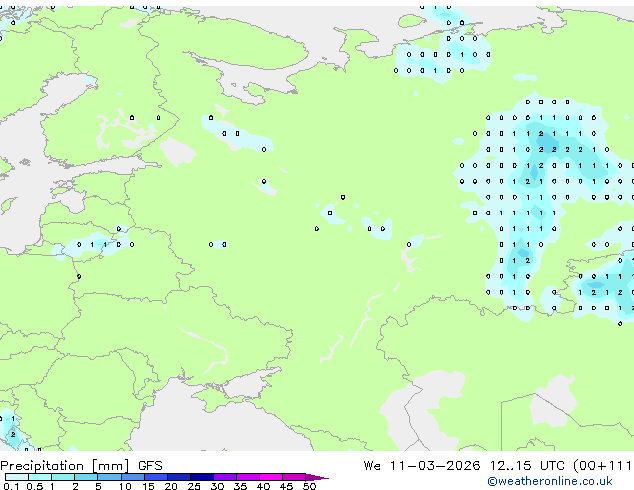The width and height of the screenshot is (634, 490).
Task: Select the 'Precipitation [mm] GFS' title text
Action: pyautogui.click(x=81, y=466)
